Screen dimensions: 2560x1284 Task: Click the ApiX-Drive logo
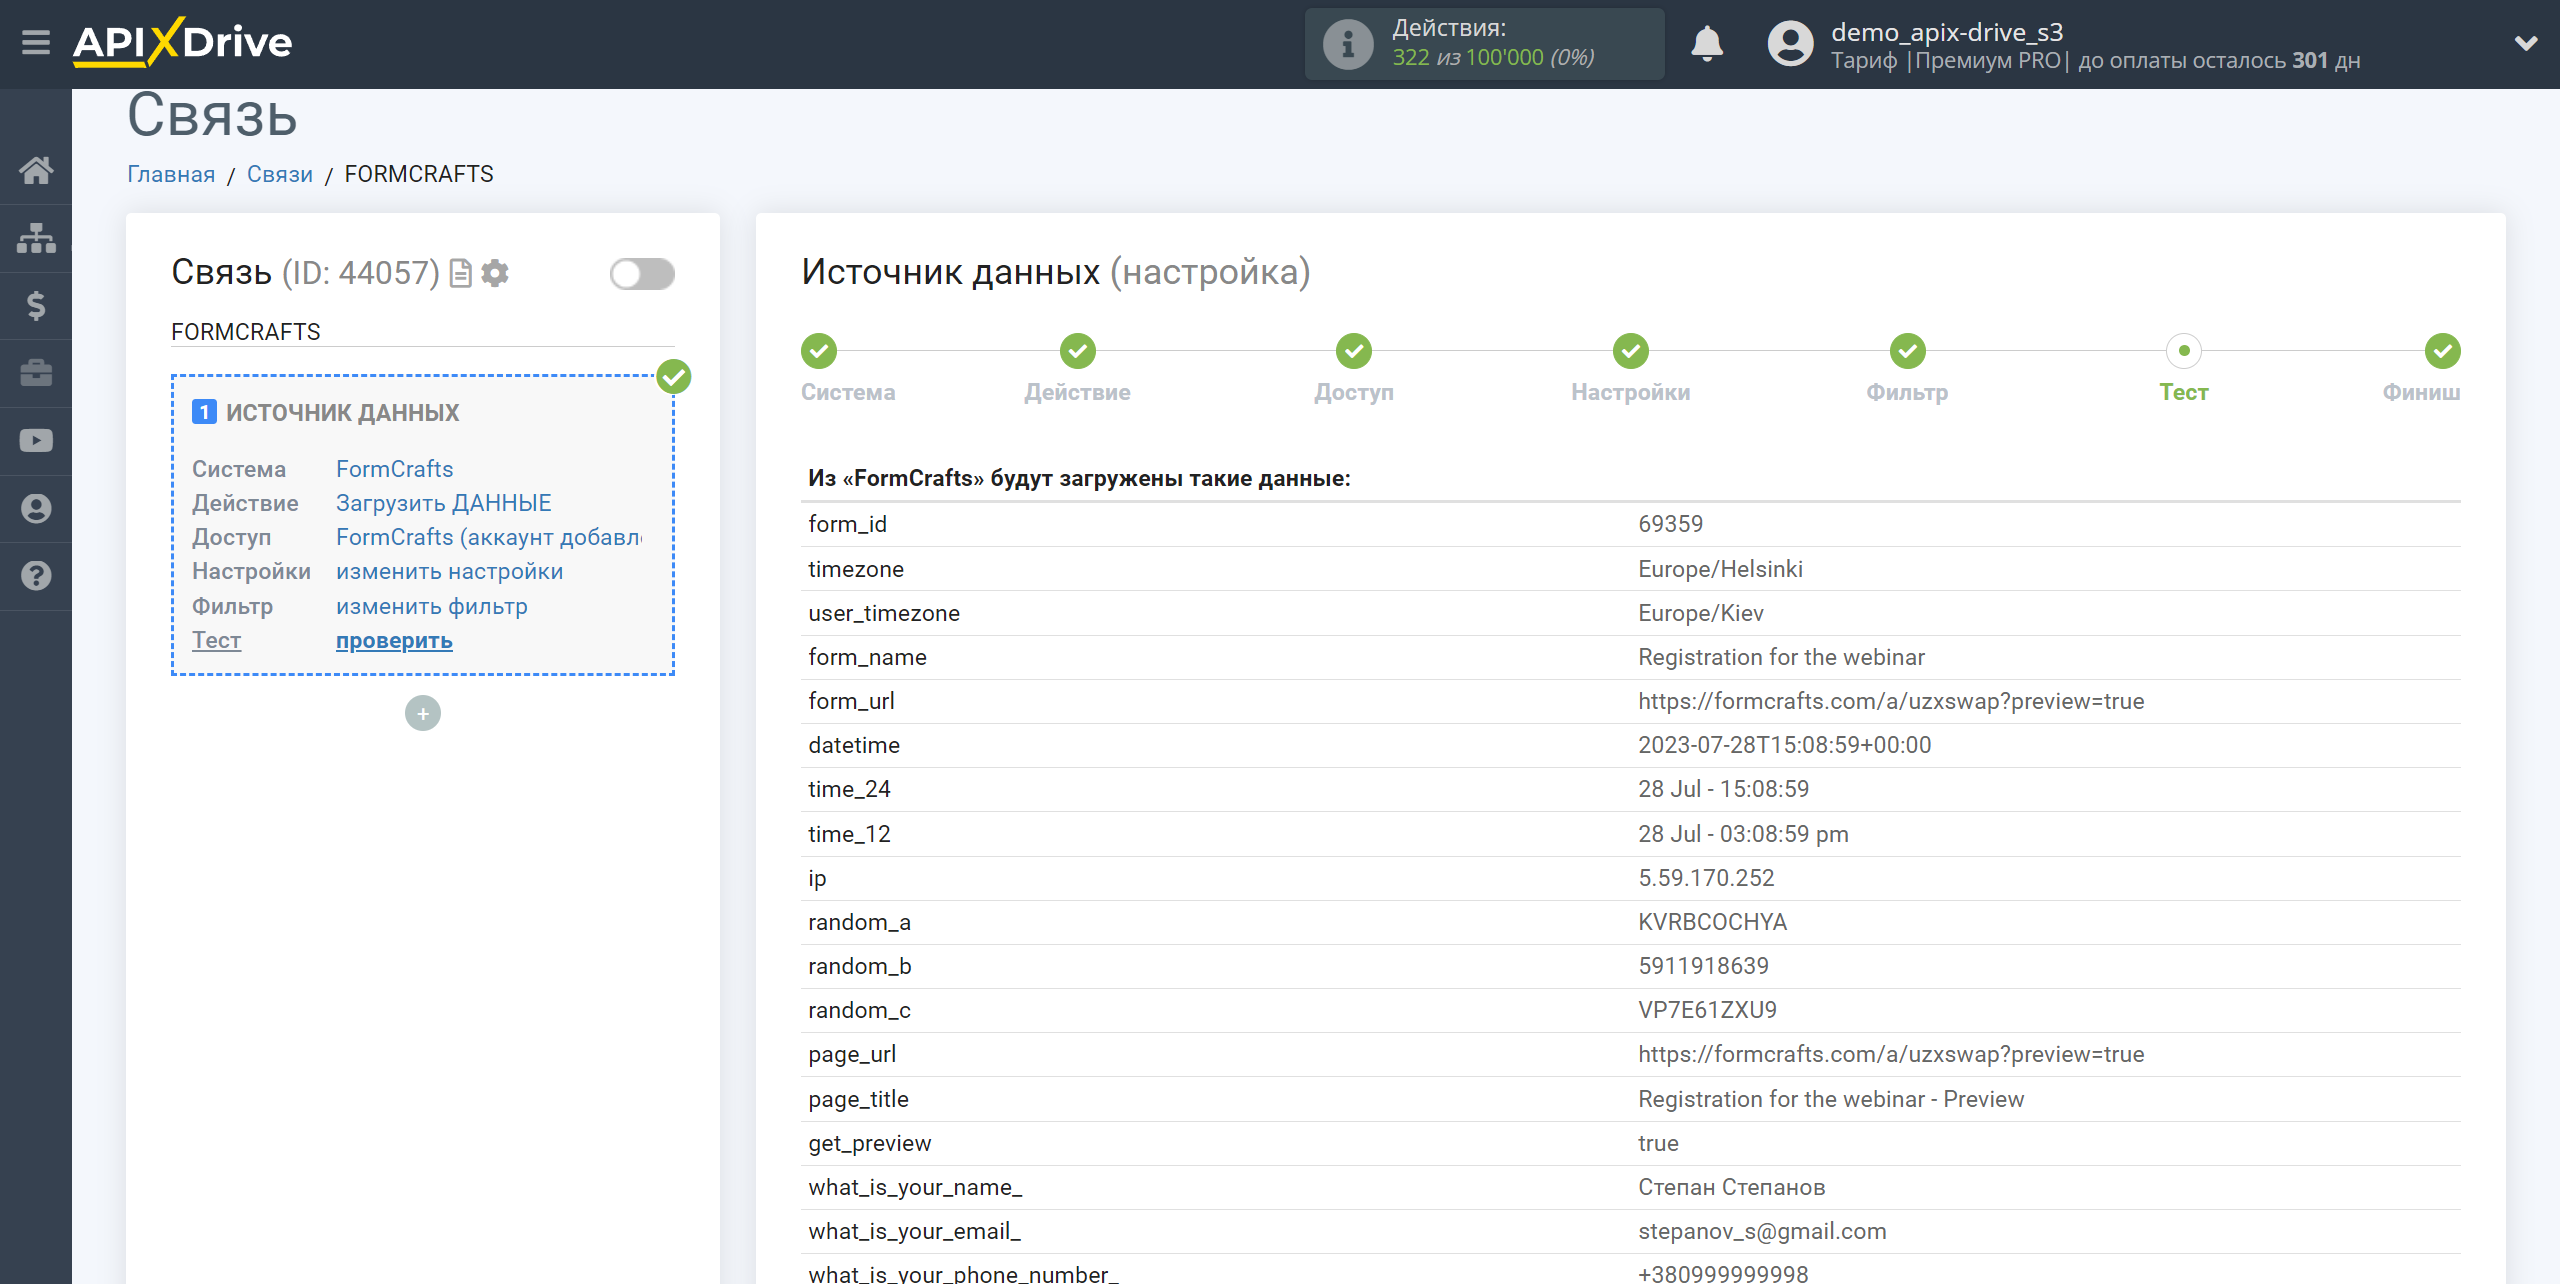[x=182, y=42]
